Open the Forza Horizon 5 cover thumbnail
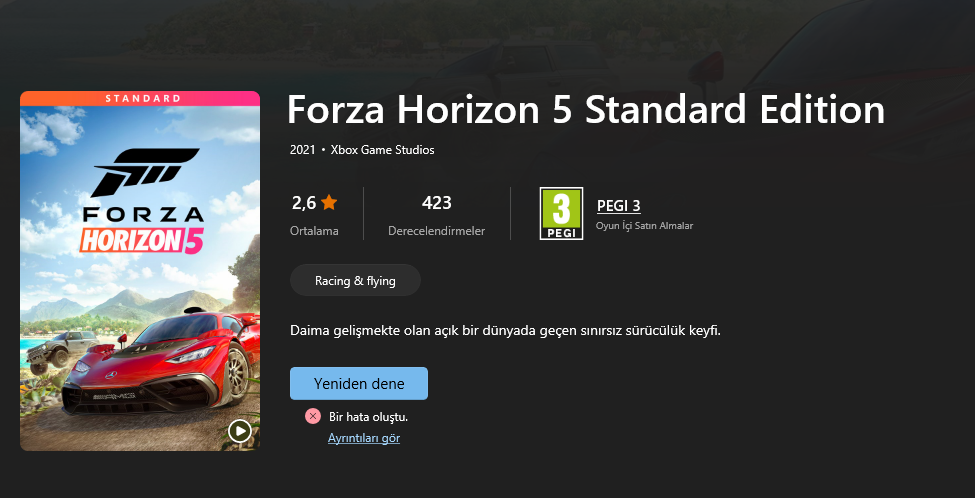Viewport: 975px width, 498px height. [140, 271]
